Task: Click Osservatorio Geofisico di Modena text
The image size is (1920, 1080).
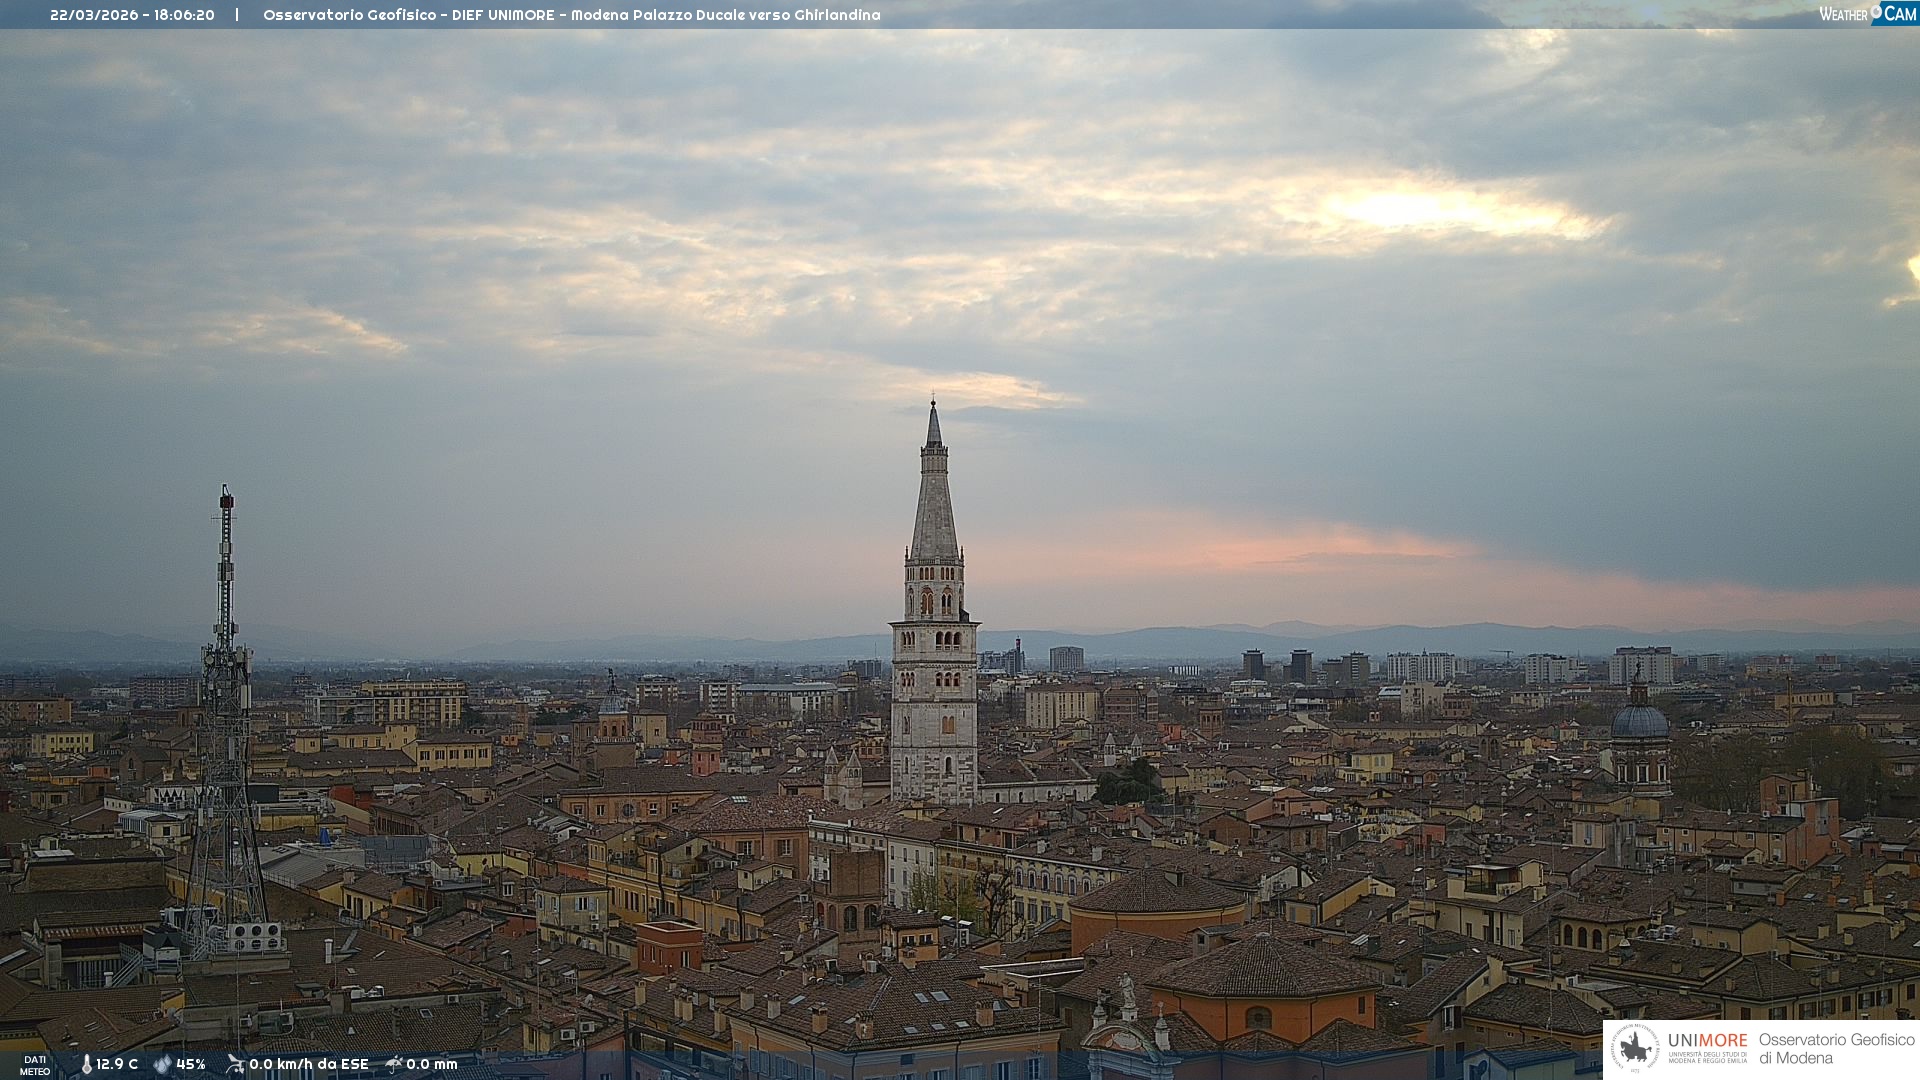Action: 1836,1048
